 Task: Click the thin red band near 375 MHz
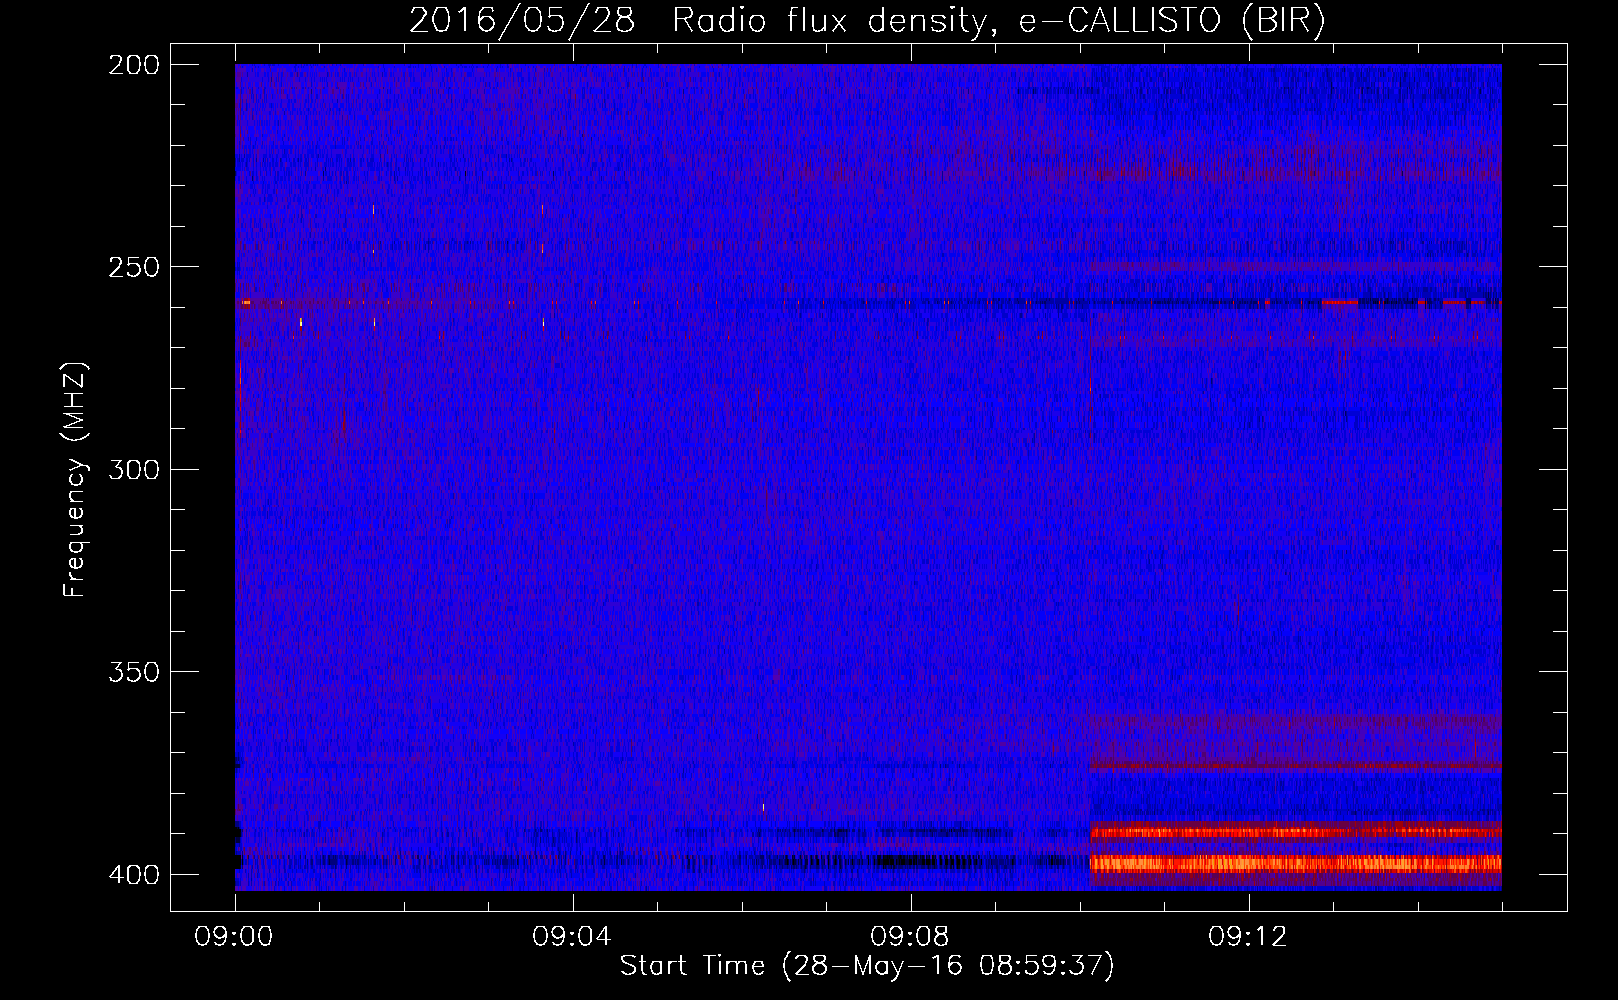click(x=1295, y=767)
